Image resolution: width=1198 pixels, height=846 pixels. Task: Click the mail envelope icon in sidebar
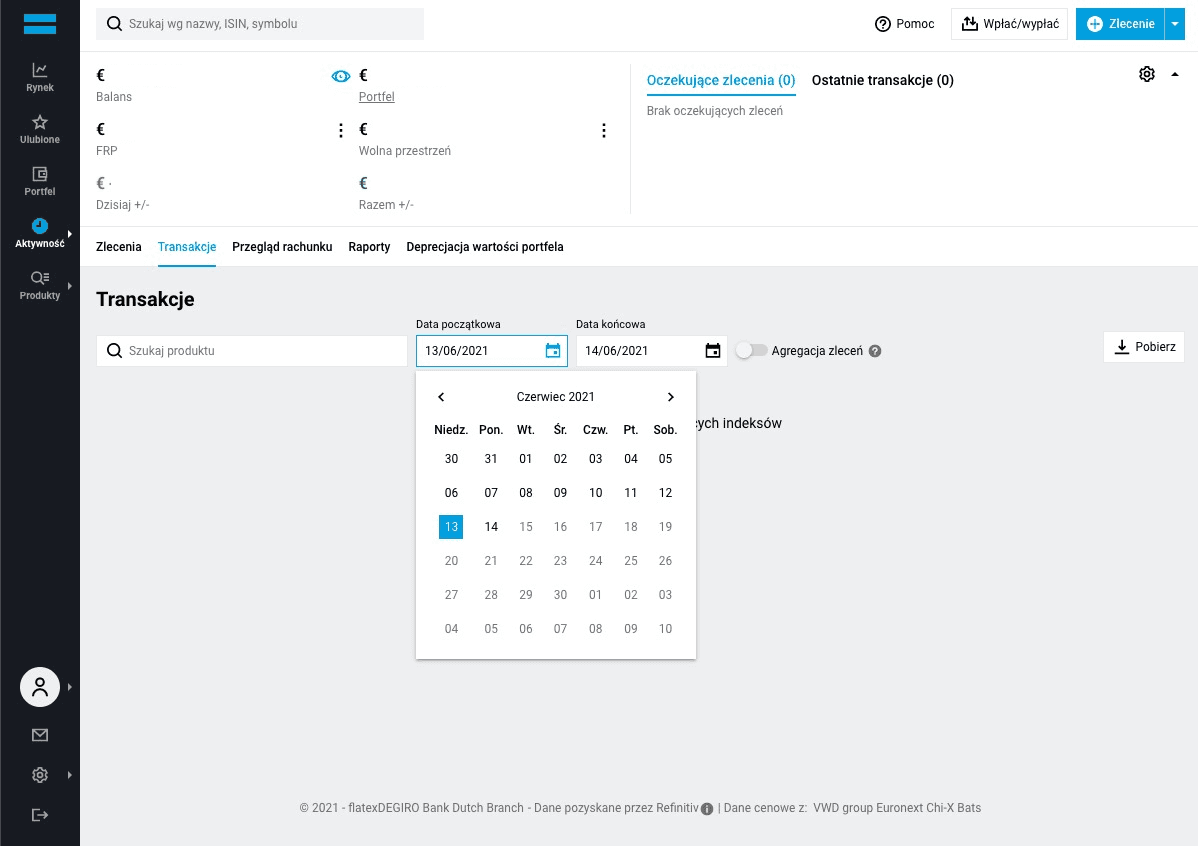click(x=40, y=735)
